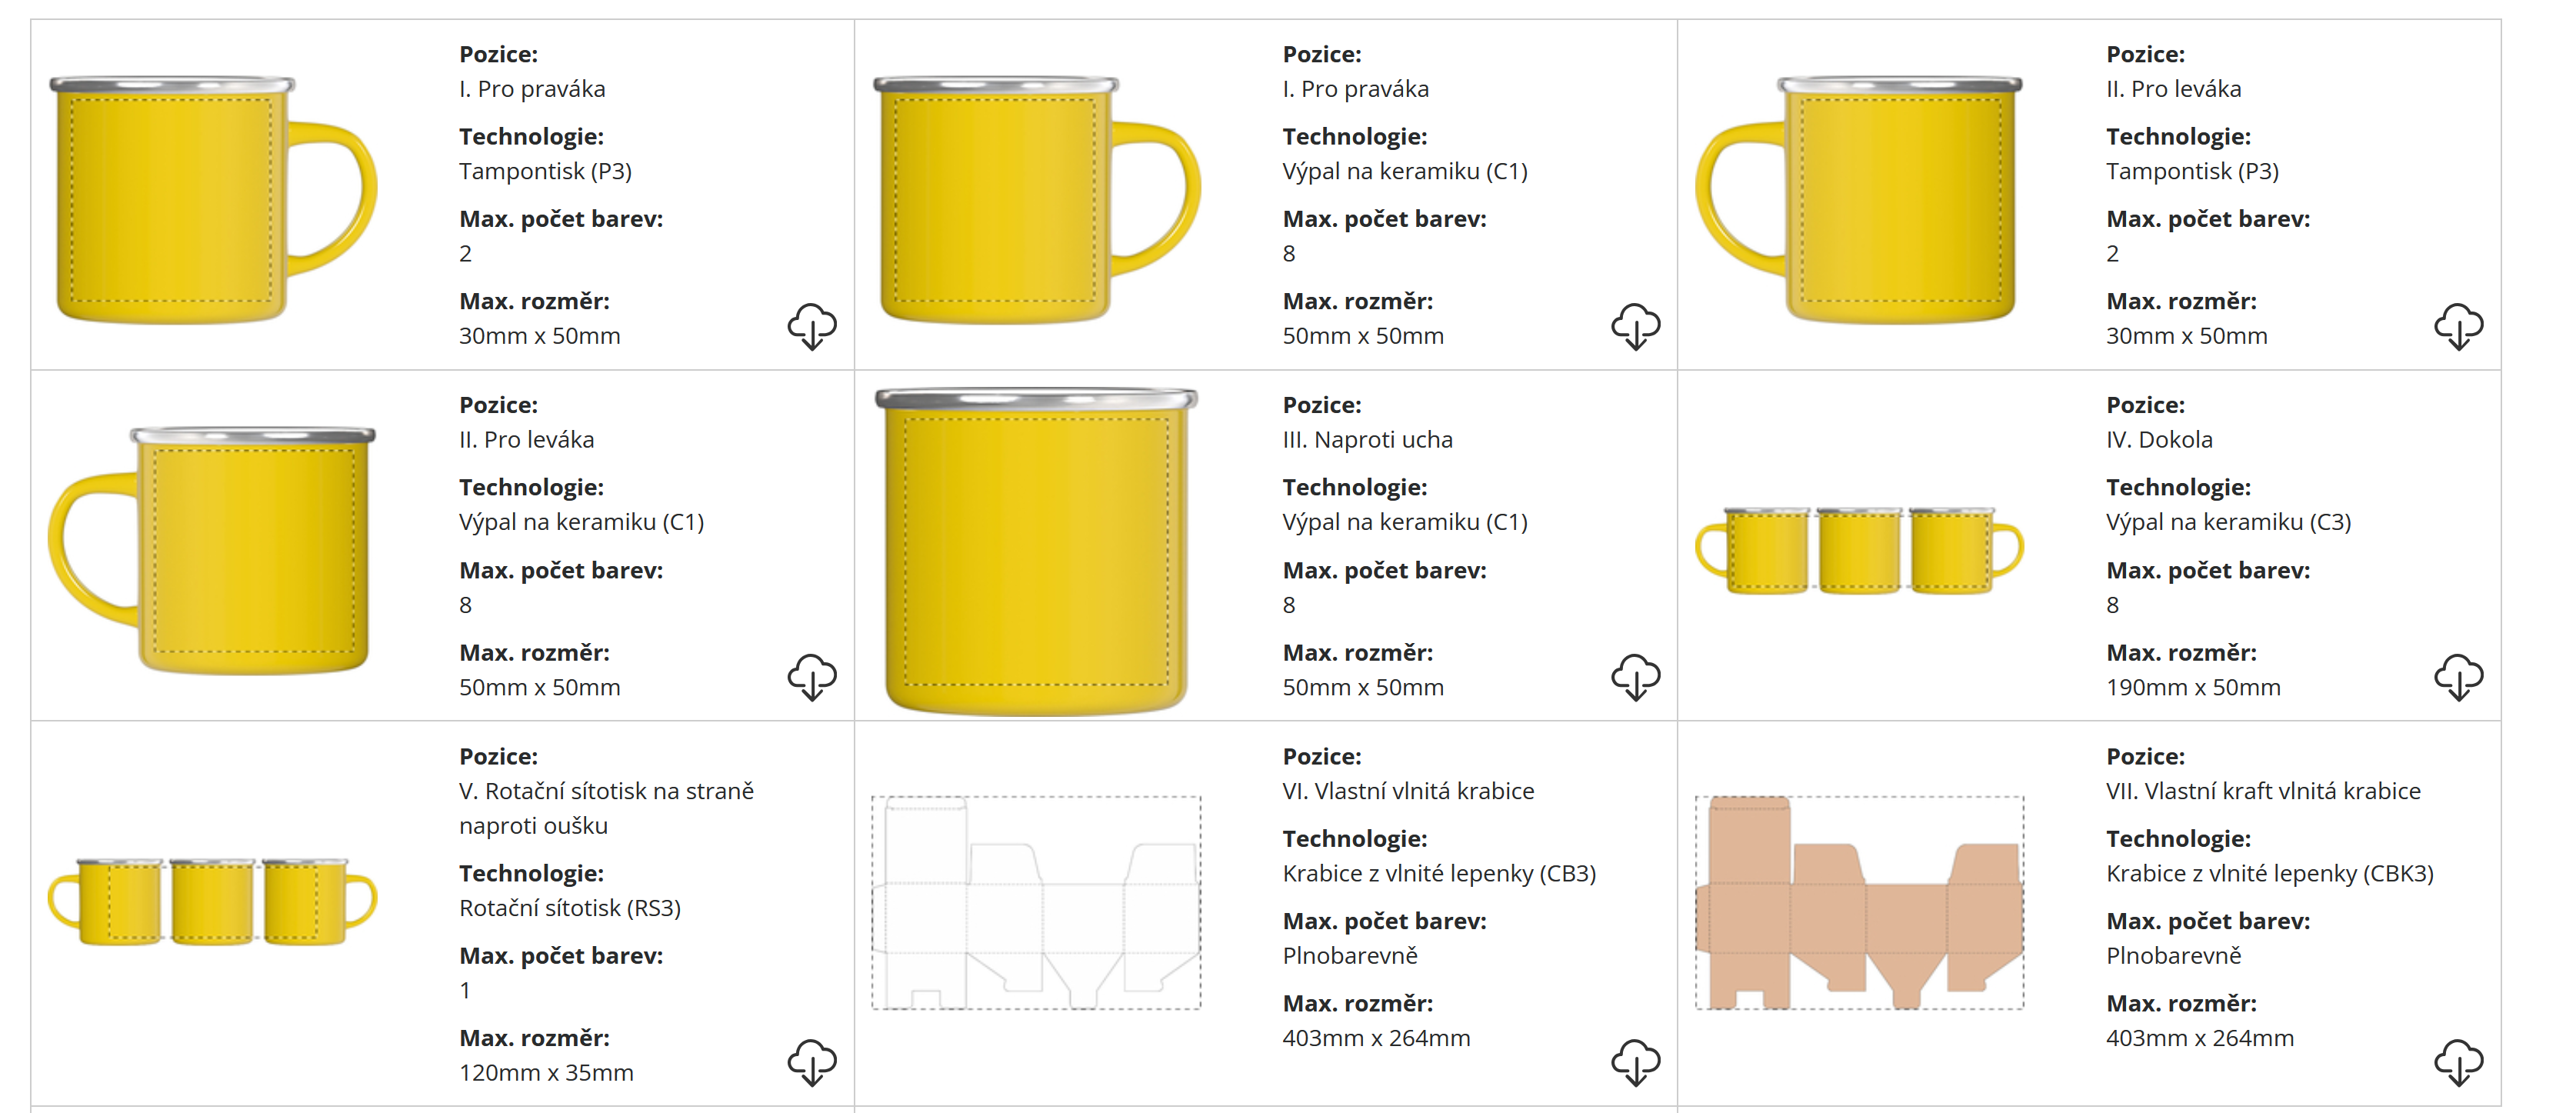Download template for Rotační sítotisk (RS3)
Viewport: 2576px width, 1113px height.
[811, 1062]
